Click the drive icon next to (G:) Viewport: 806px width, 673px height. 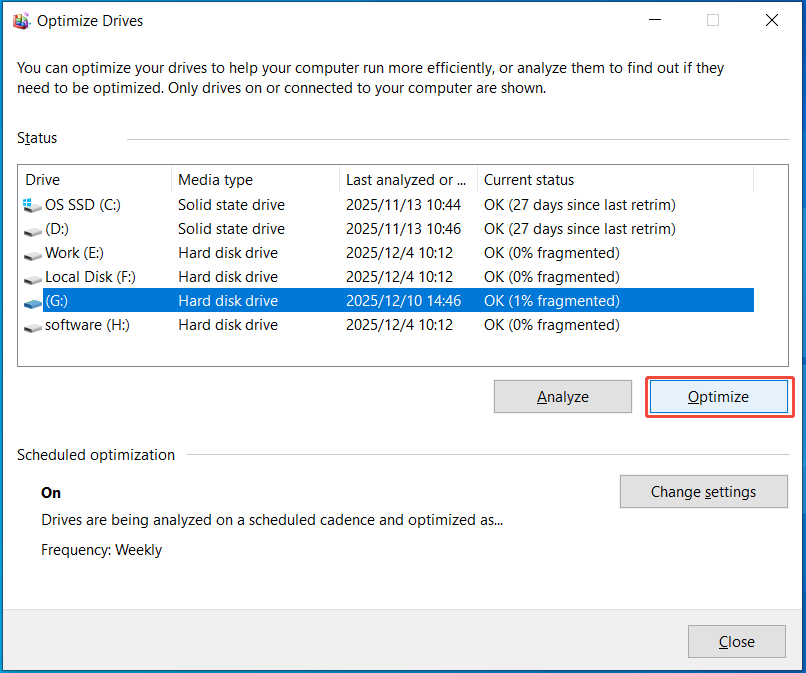point(30,301)
